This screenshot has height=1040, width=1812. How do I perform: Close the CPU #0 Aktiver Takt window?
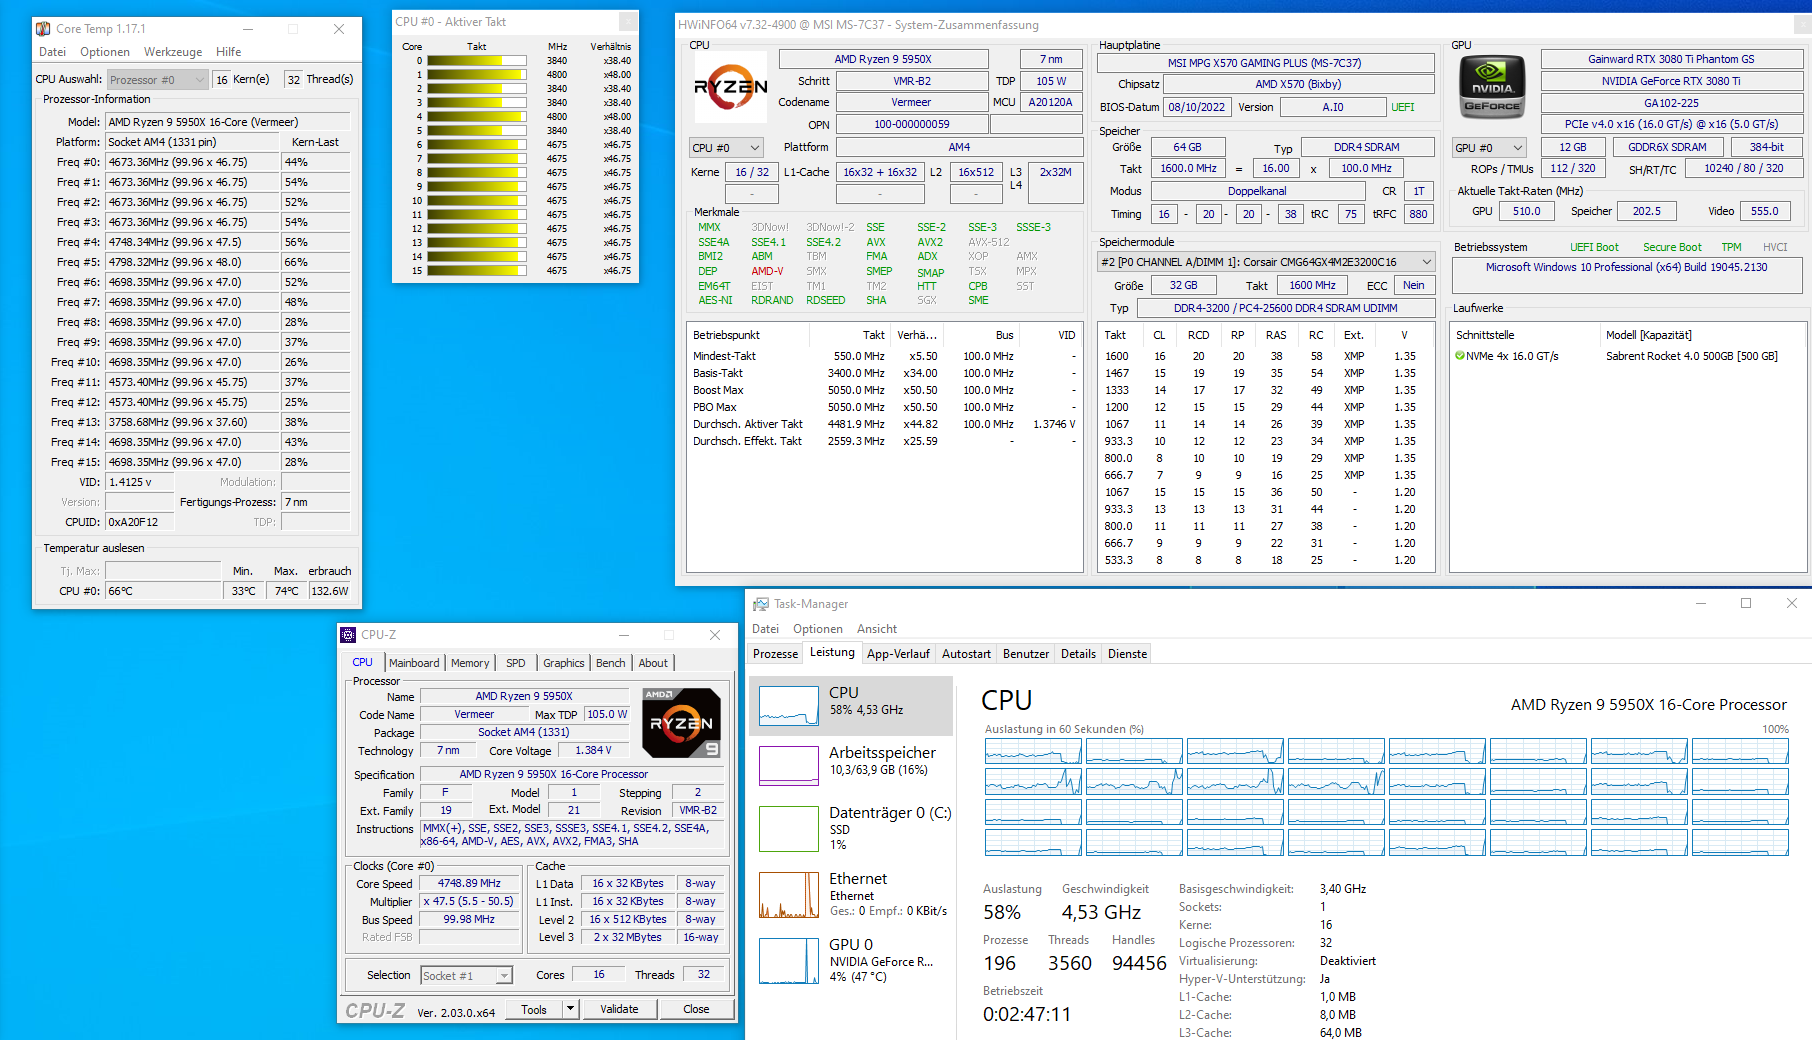pos(627,22)
